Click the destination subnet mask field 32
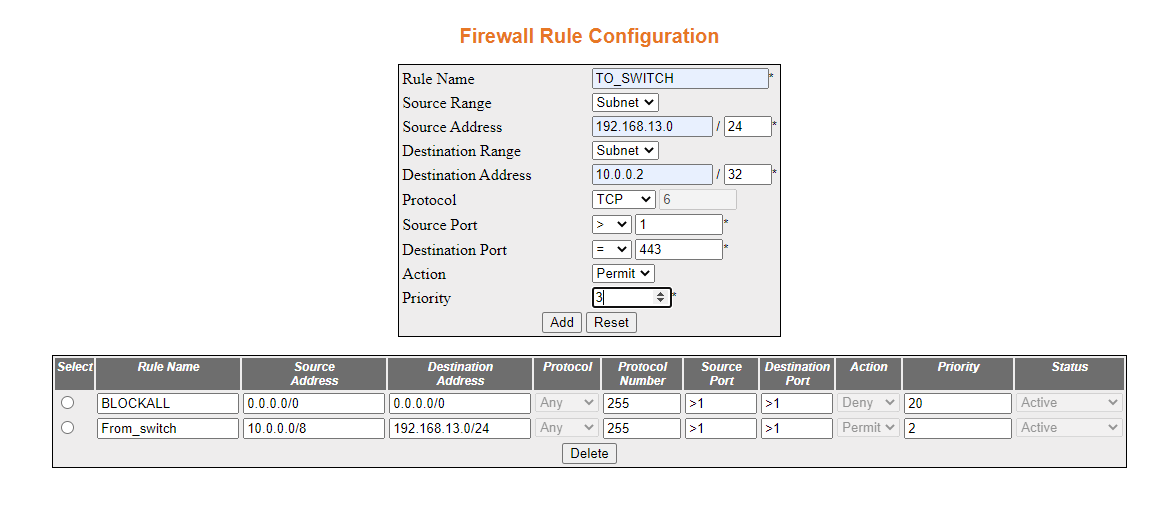The width and height of the screenshot is (1159, 509). 747,174
